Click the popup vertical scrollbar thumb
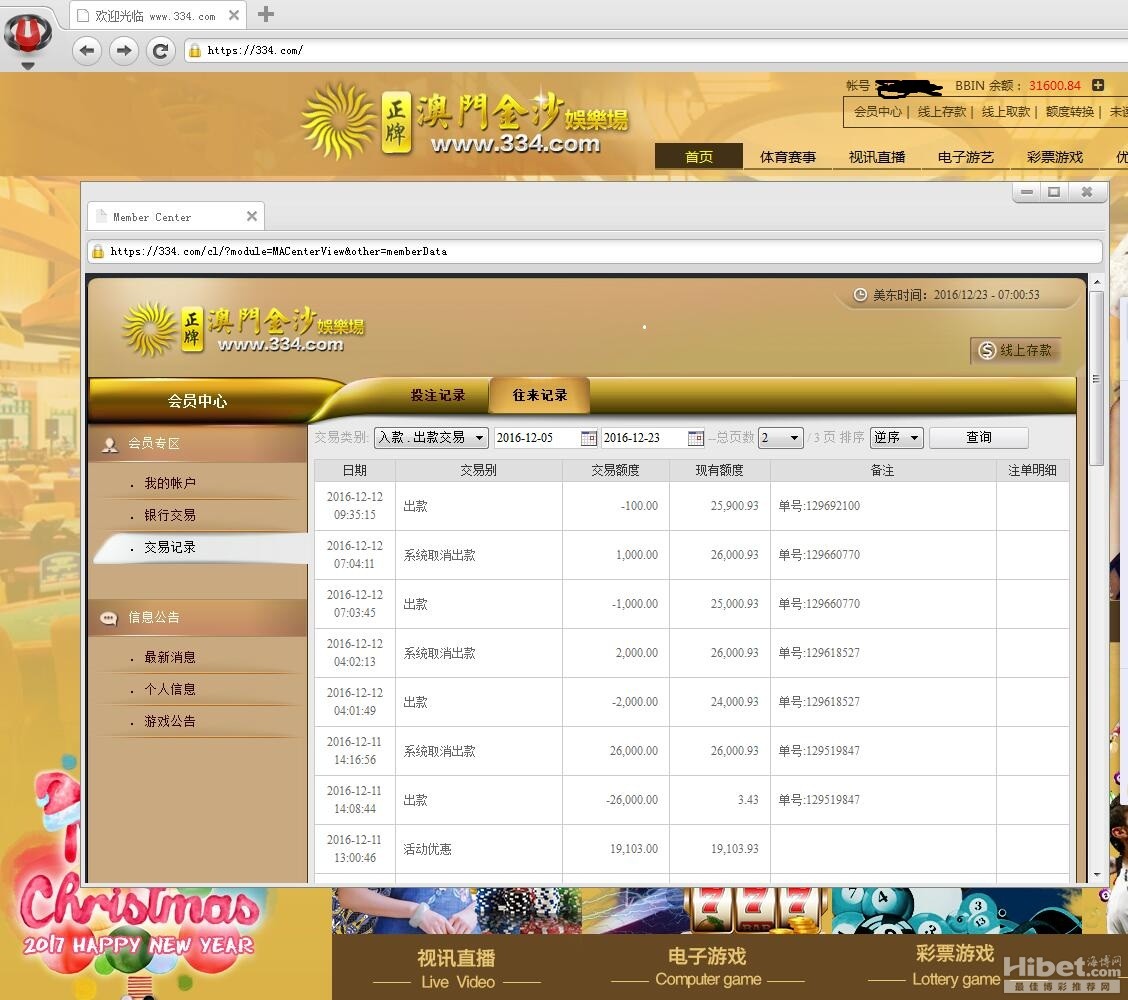 pyautogui.click(x=1096, y=380)
